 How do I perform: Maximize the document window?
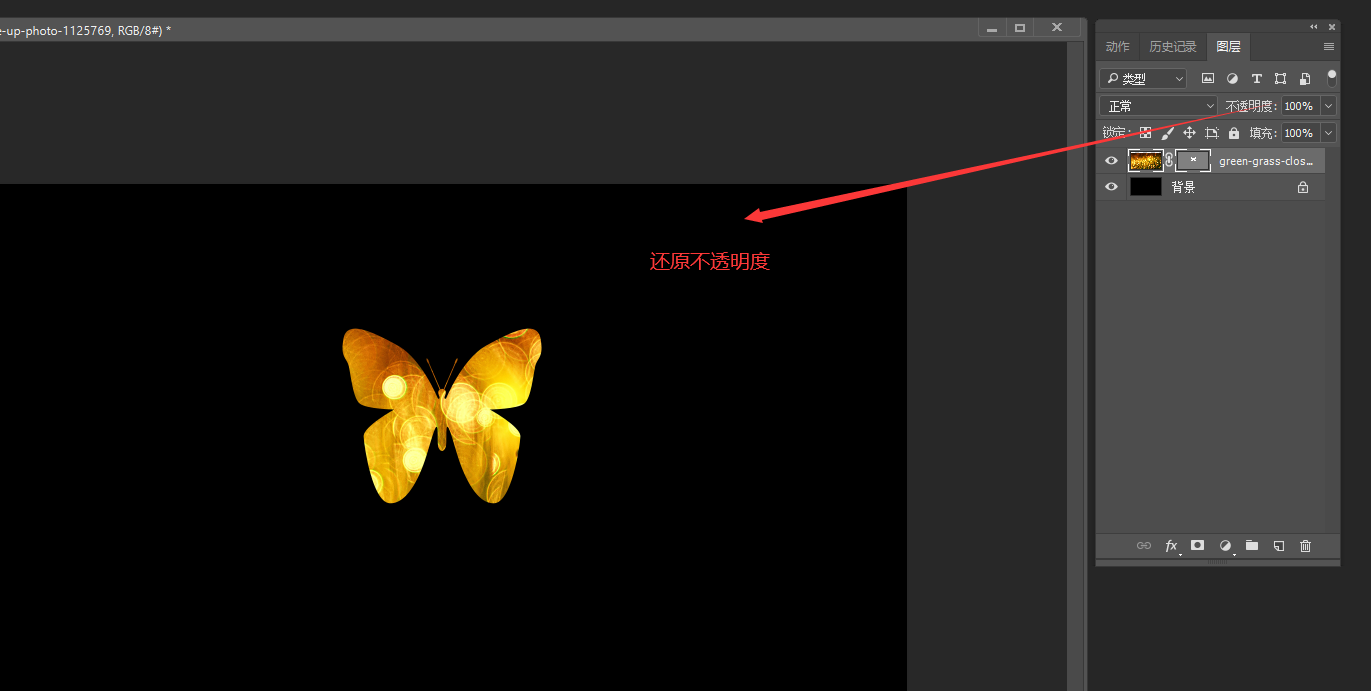click(x=1020, y=29)
